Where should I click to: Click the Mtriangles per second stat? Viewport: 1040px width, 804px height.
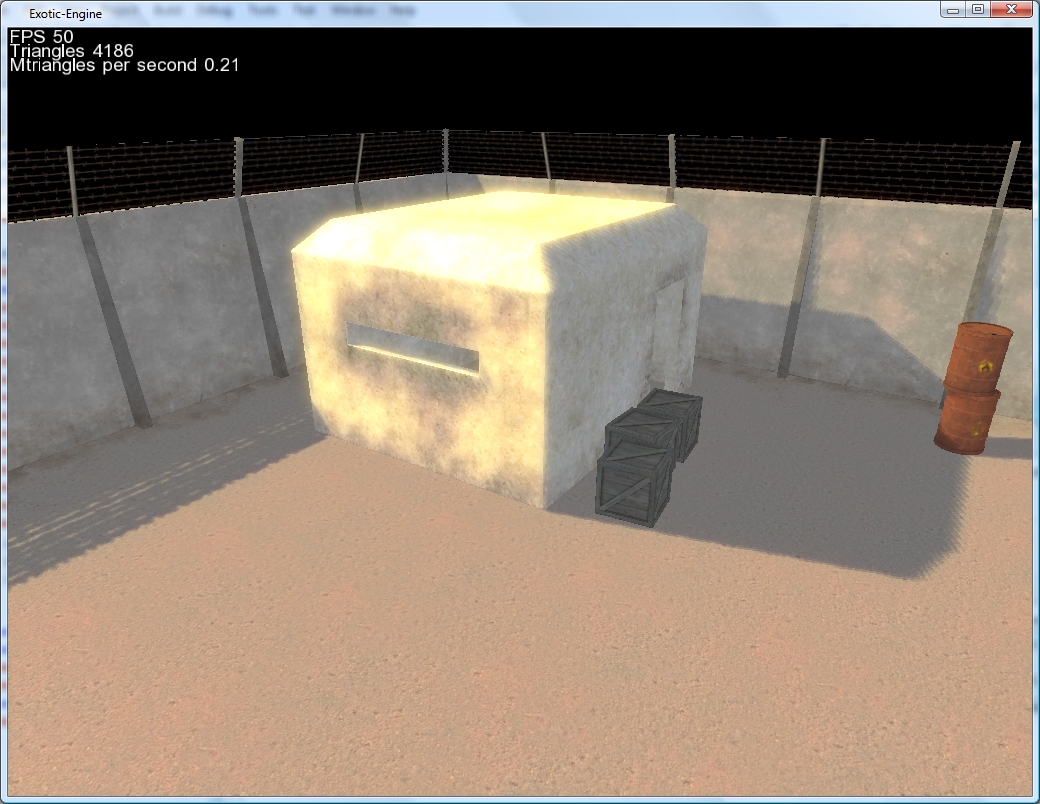[124, 65]
